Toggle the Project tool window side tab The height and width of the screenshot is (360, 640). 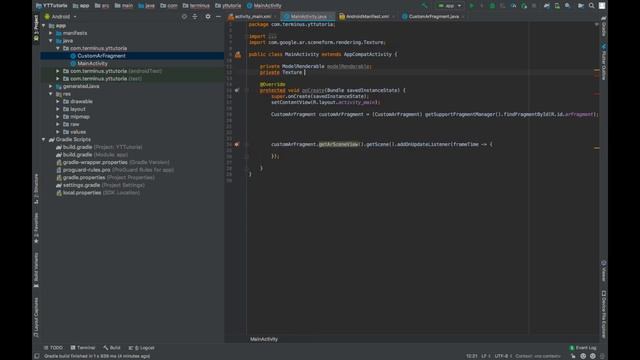pyautogui.click(x=36, y=27)
